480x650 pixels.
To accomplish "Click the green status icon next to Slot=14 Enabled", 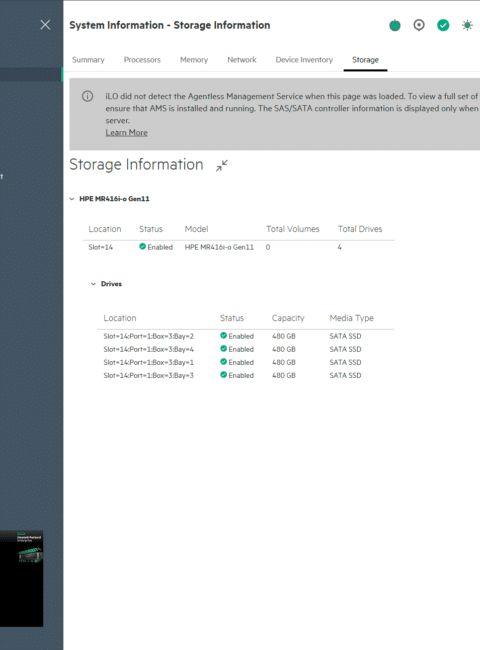I will pyautogui.click(x=142, y=247).
